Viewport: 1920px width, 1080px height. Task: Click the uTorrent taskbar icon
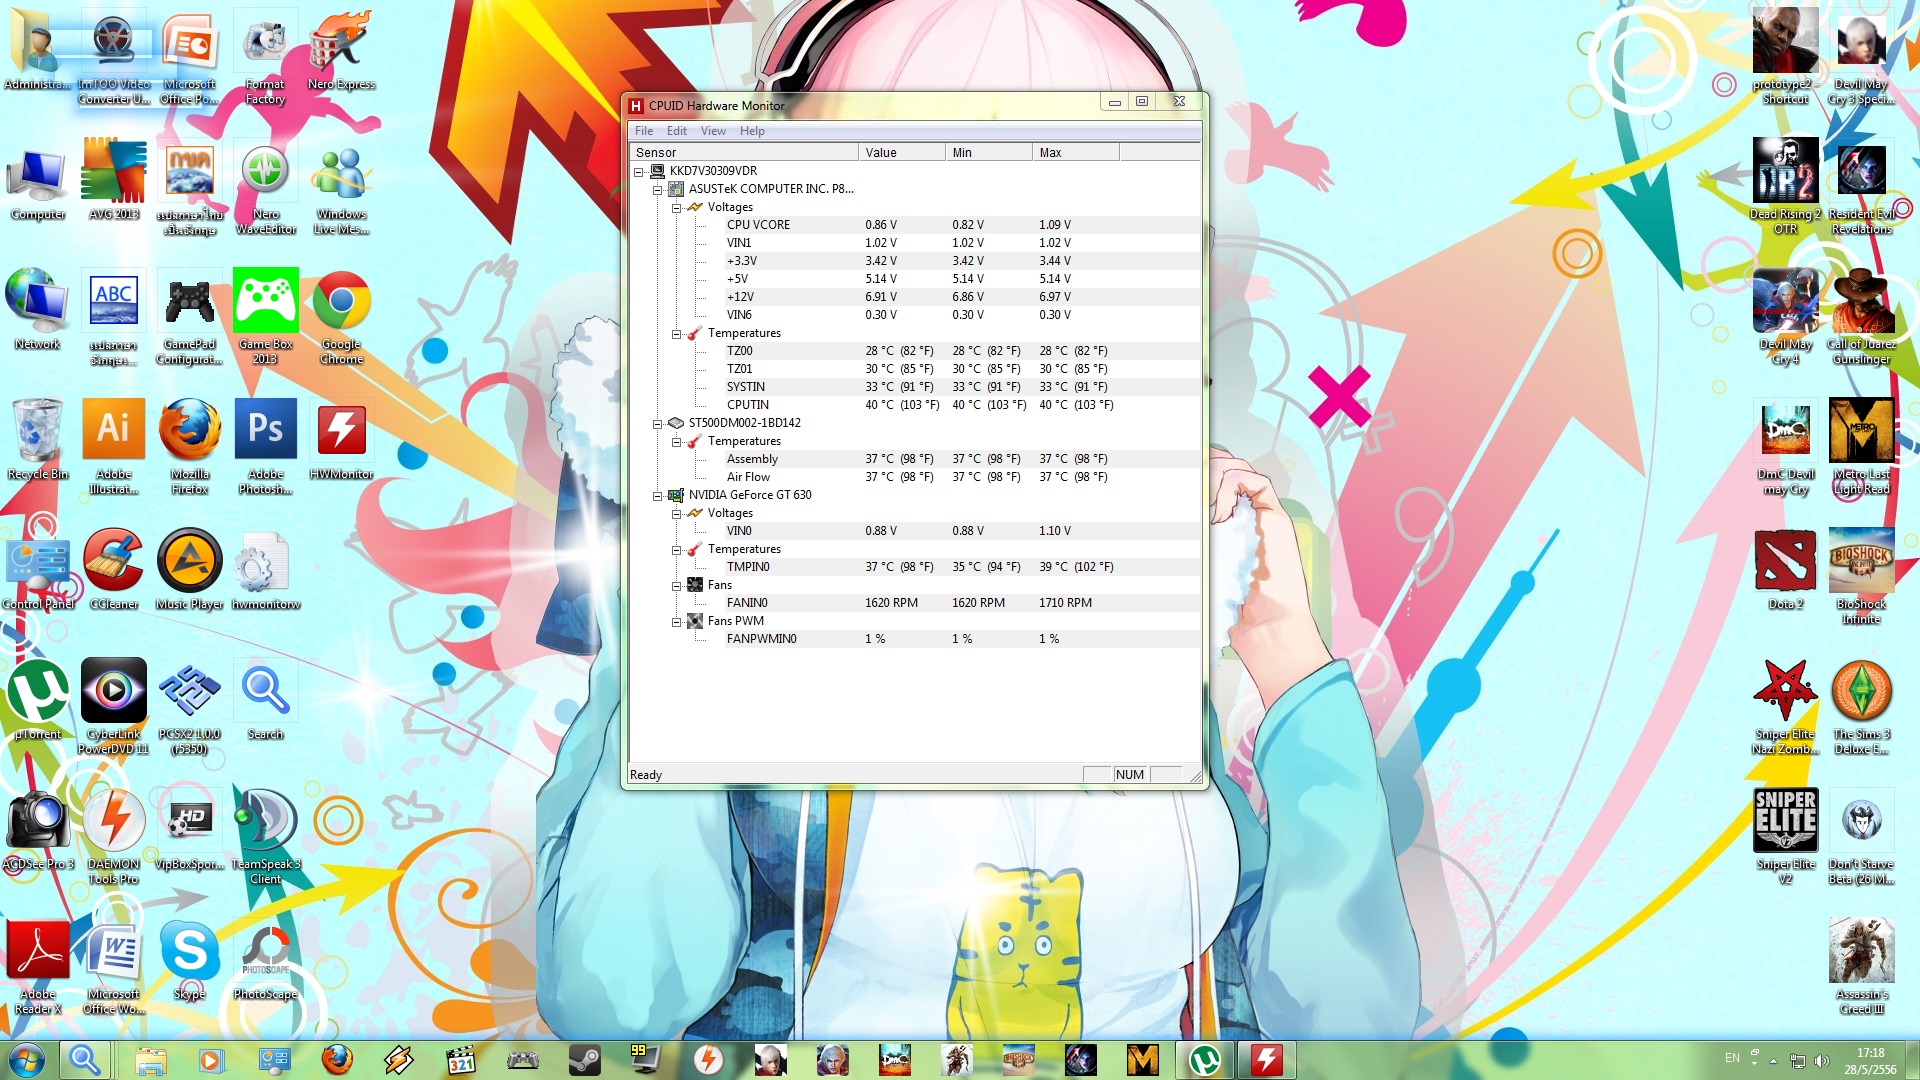click(x=1205, y=1060)
